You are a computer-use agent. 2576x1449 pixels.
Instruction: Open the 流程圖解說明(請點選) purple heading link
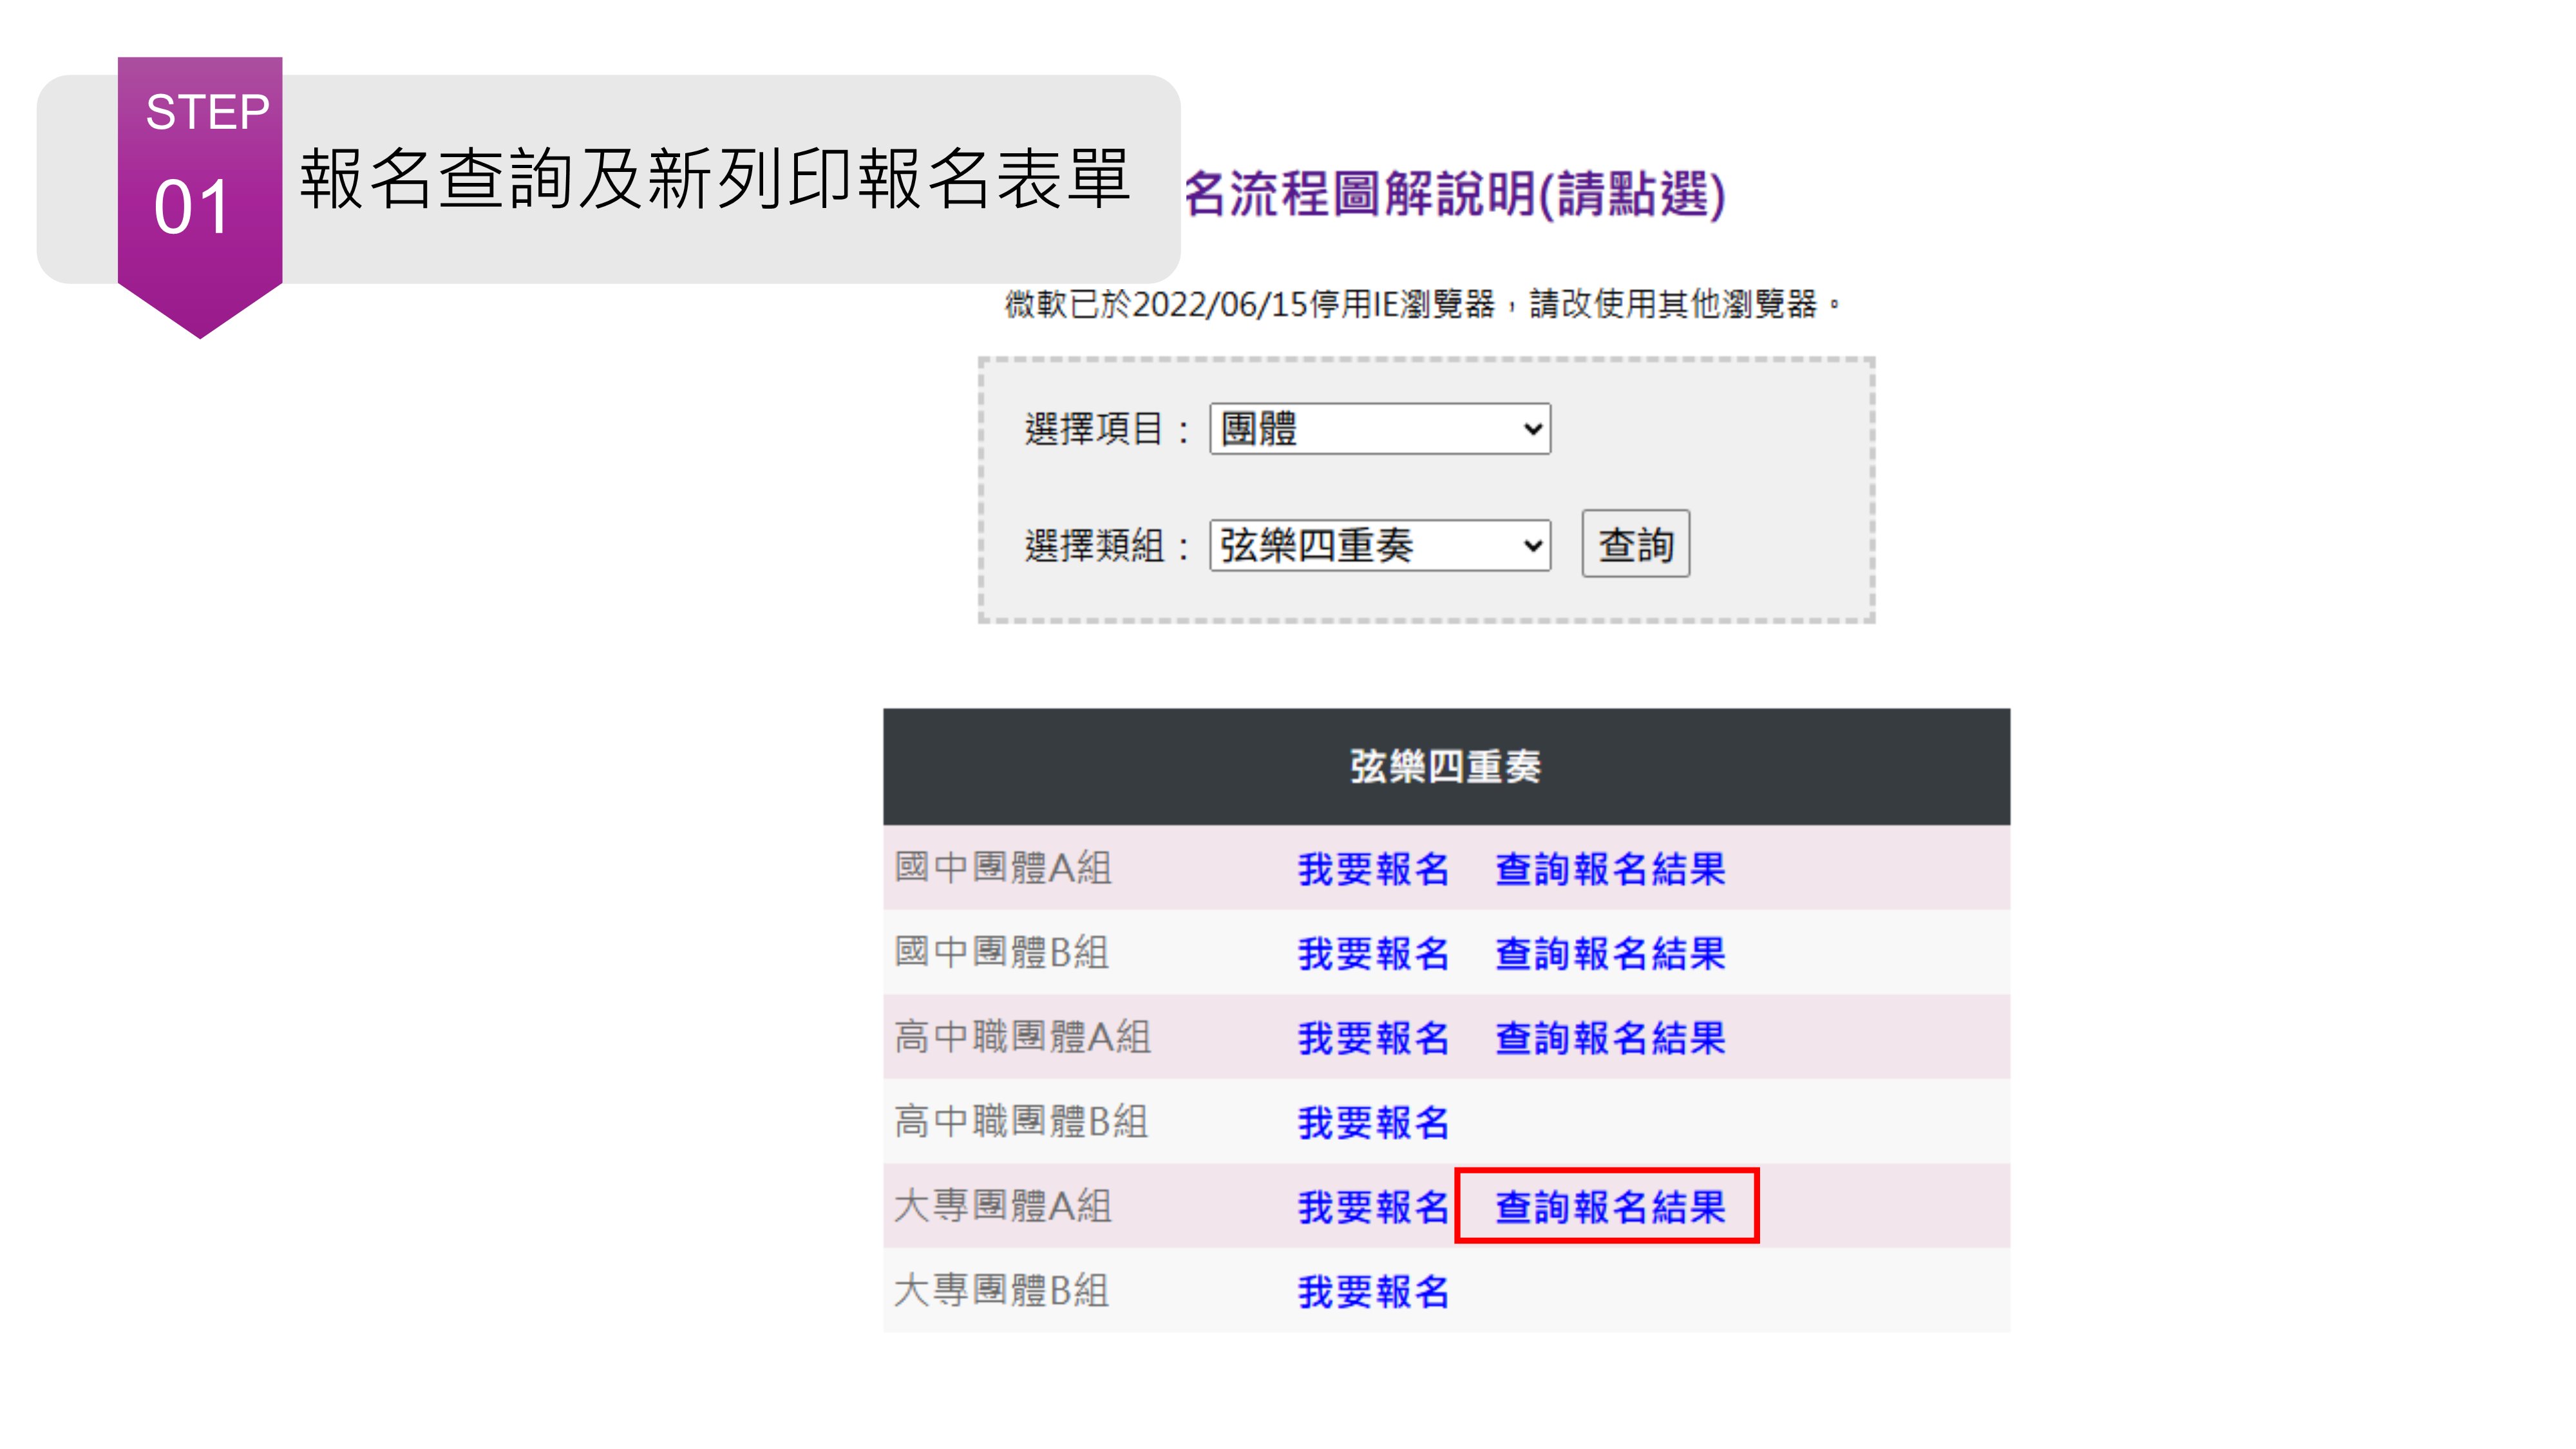[1455, 194]
